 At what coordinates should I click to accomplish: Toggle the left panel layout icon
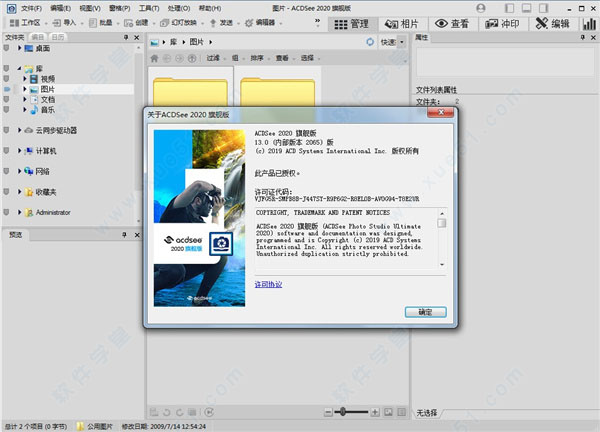pyautogui.click(x=509, y=8)
